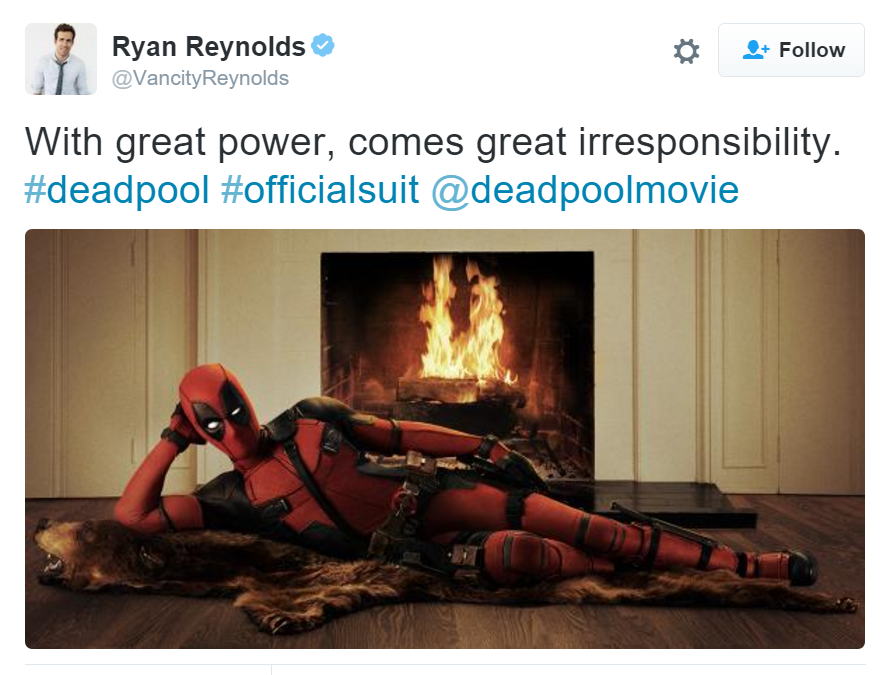This screenshot has height=675, width=890.
Task: Click the add-person icon beside Follow
Action: click(x=755, y=50)
